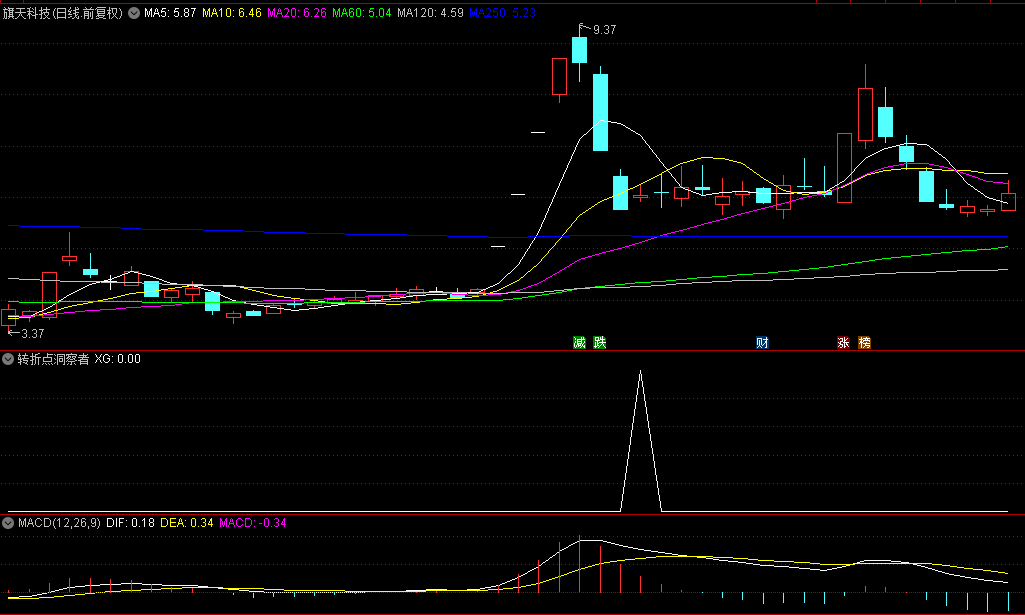
Task: Click the green 跌 event marker
Action: pyautogui.click(x=599, y=343)
